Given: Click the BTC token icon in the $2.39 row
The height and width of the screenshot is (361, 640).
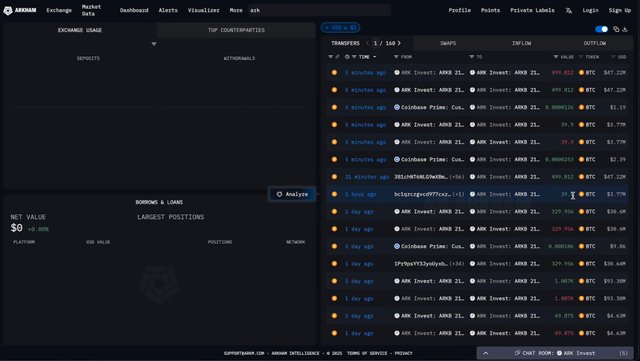Looking at the screenshot, I should pyautogui.click(x=581, y=159).
